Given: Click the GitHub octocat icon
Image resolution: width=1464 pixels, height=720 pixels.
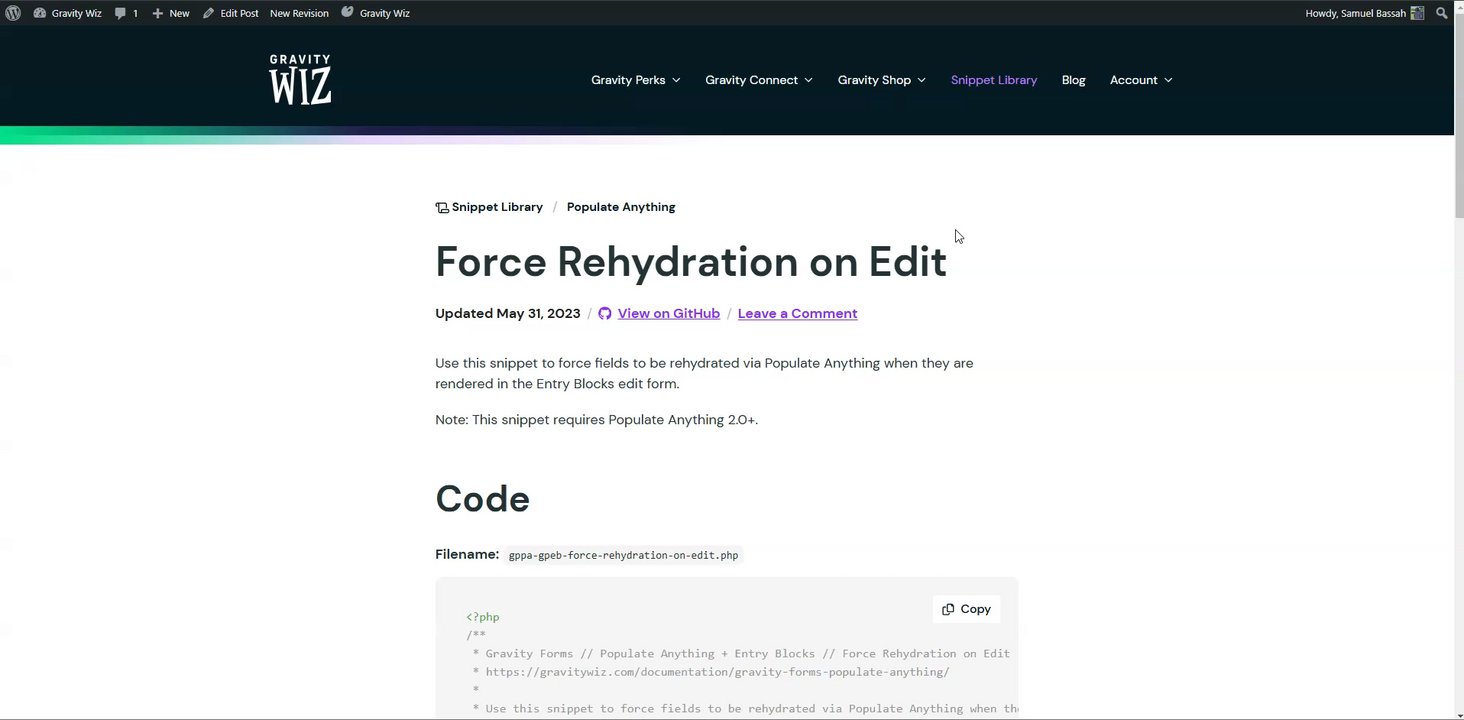Looking at the screenshot, I should 605,313.
